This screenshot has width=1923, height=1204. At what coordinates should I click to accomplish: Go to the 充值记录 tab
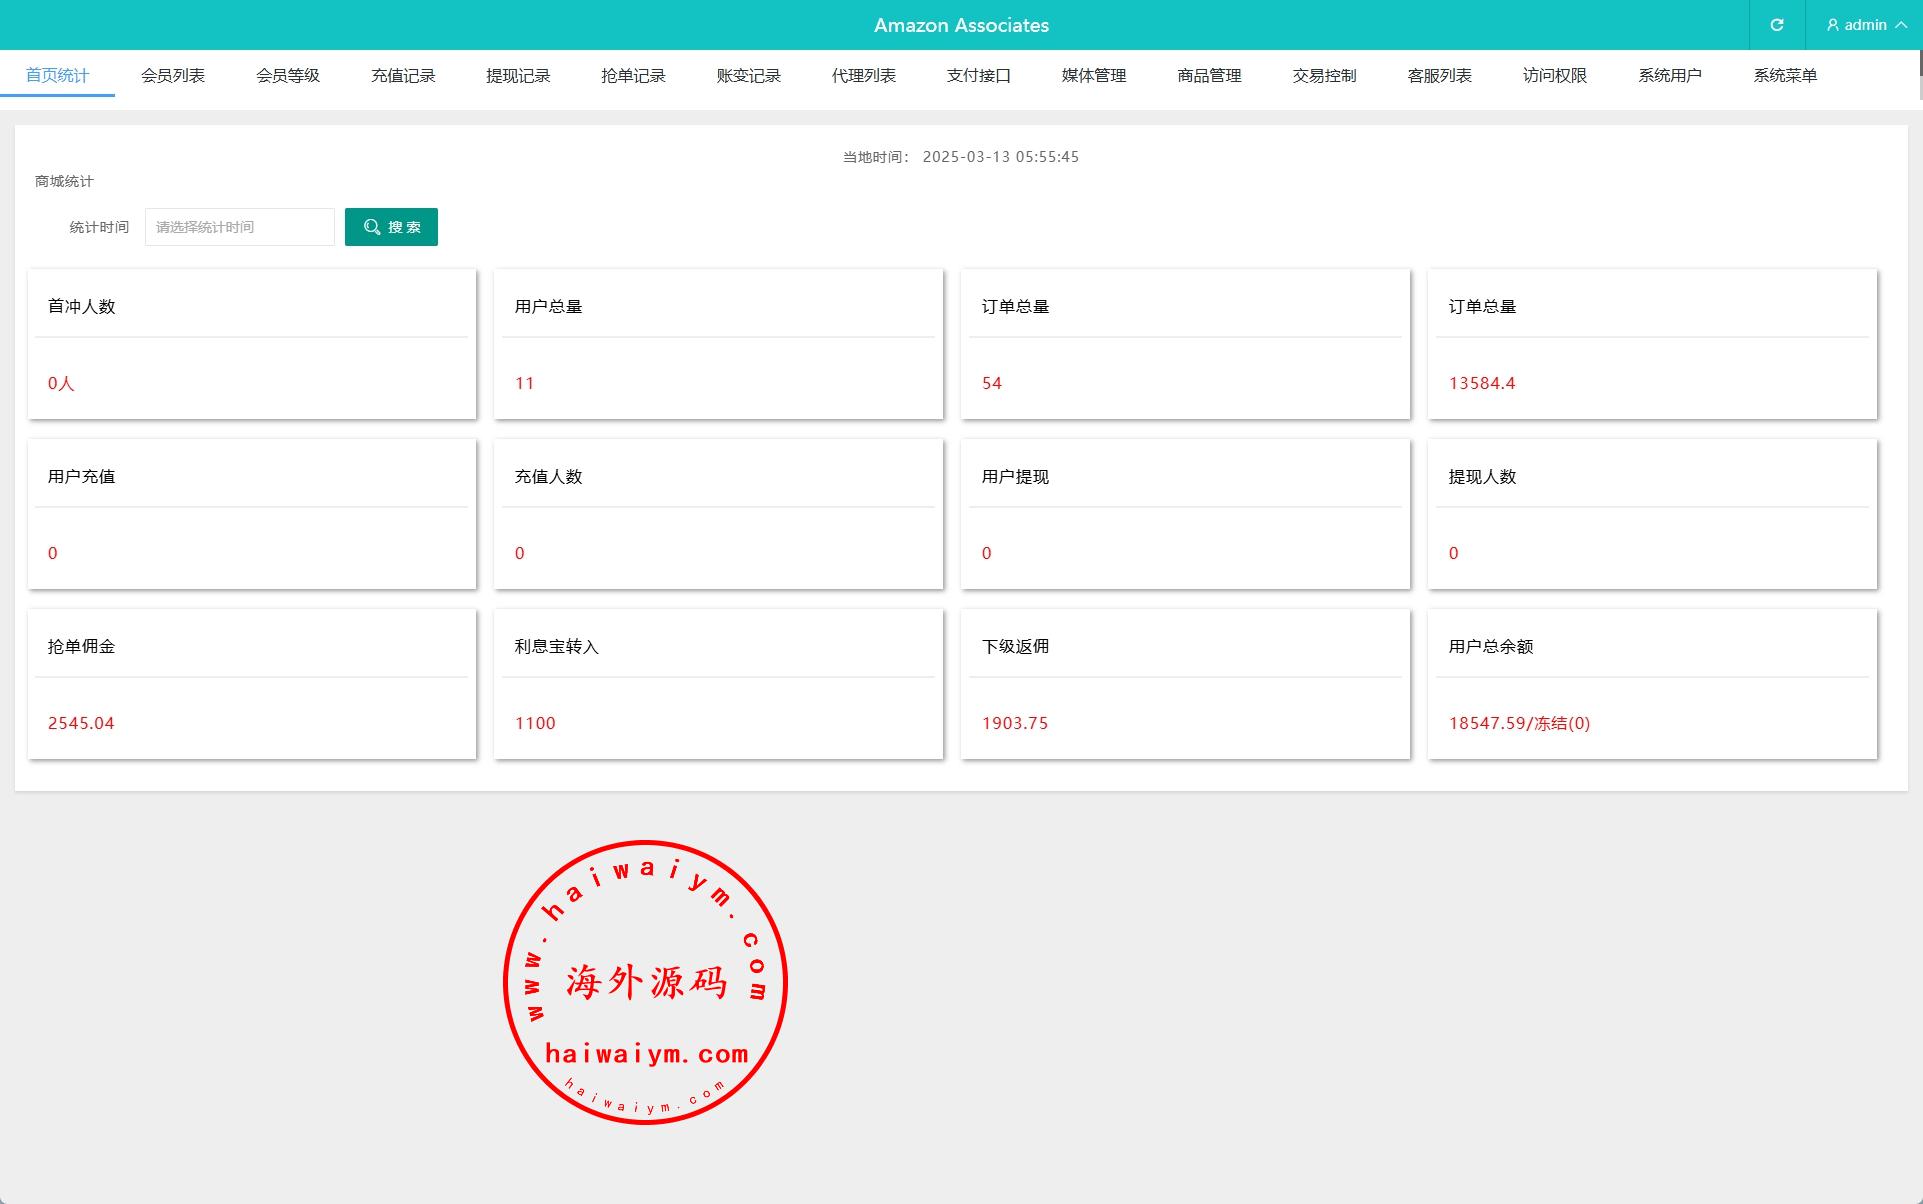pos(403,76)
